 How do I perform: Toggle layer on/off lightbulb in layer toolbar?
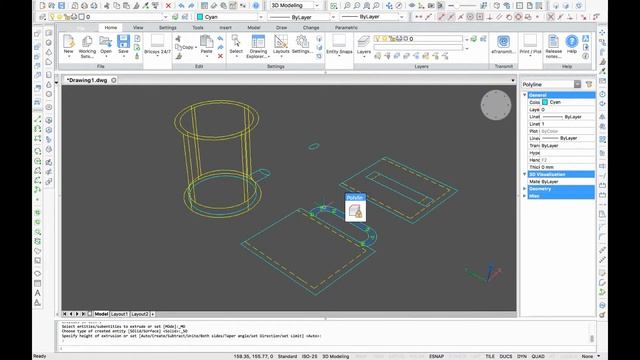tap(52, 17)
